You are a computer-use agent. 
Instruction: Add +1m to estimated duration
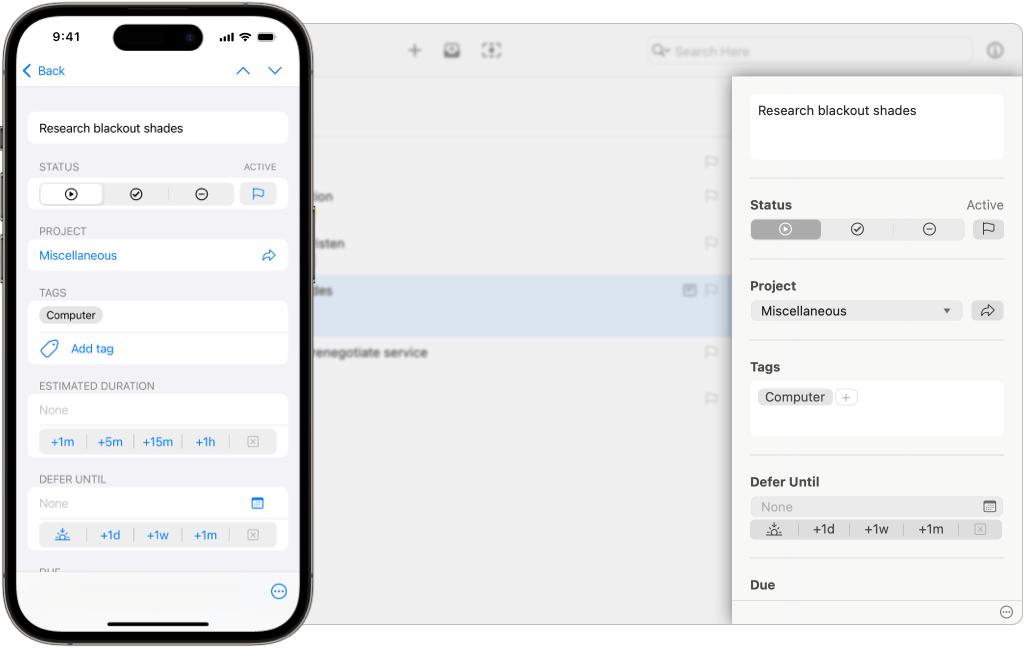click(63, 442)
